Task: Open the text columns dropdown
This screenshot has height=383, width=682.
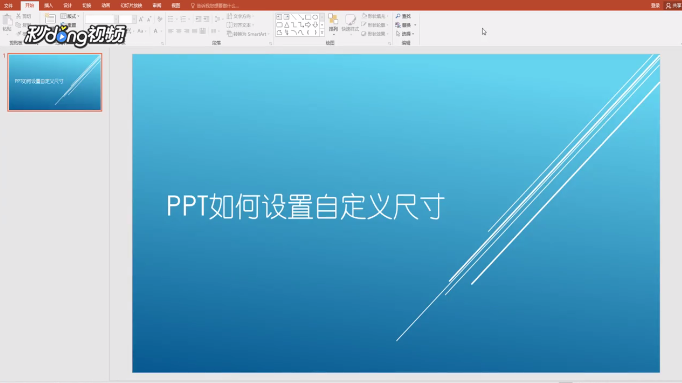Action: (214, 31)
